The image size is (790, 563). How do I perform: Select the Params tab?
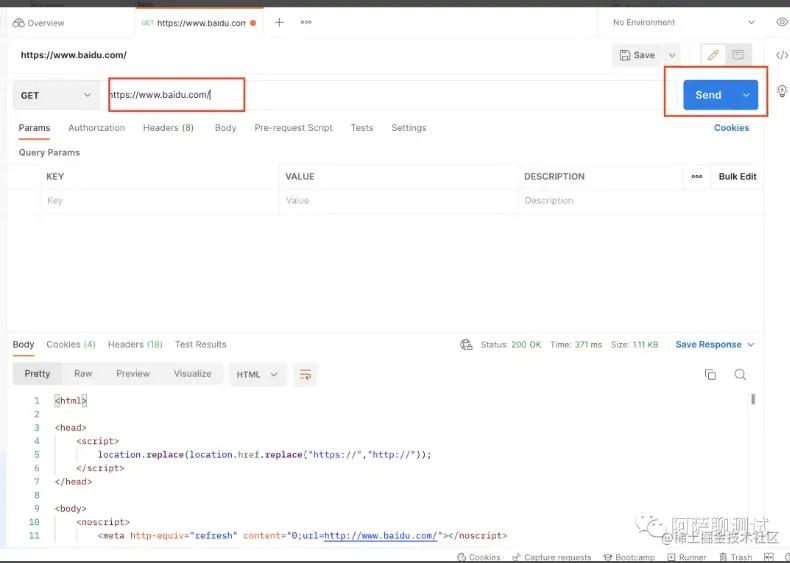coord(34,128)
